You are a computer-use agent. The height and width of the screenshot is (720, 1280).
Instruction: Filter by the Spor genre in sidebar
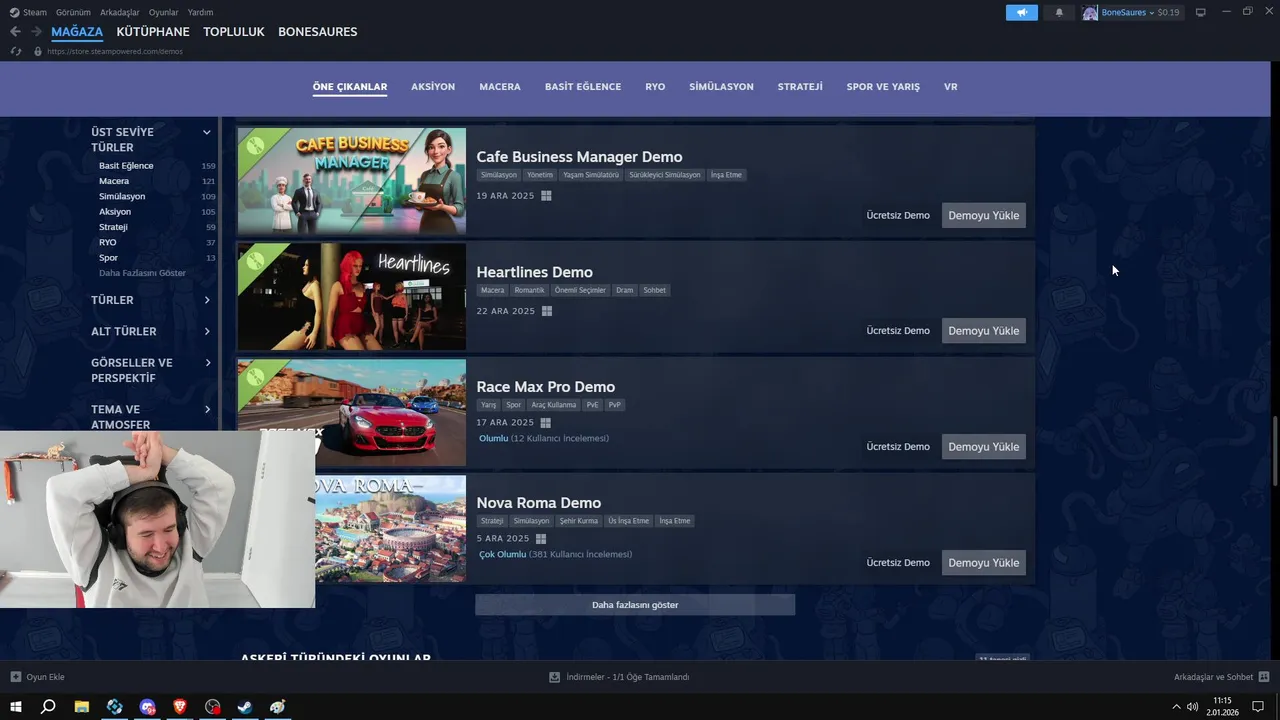click(109, 258)
